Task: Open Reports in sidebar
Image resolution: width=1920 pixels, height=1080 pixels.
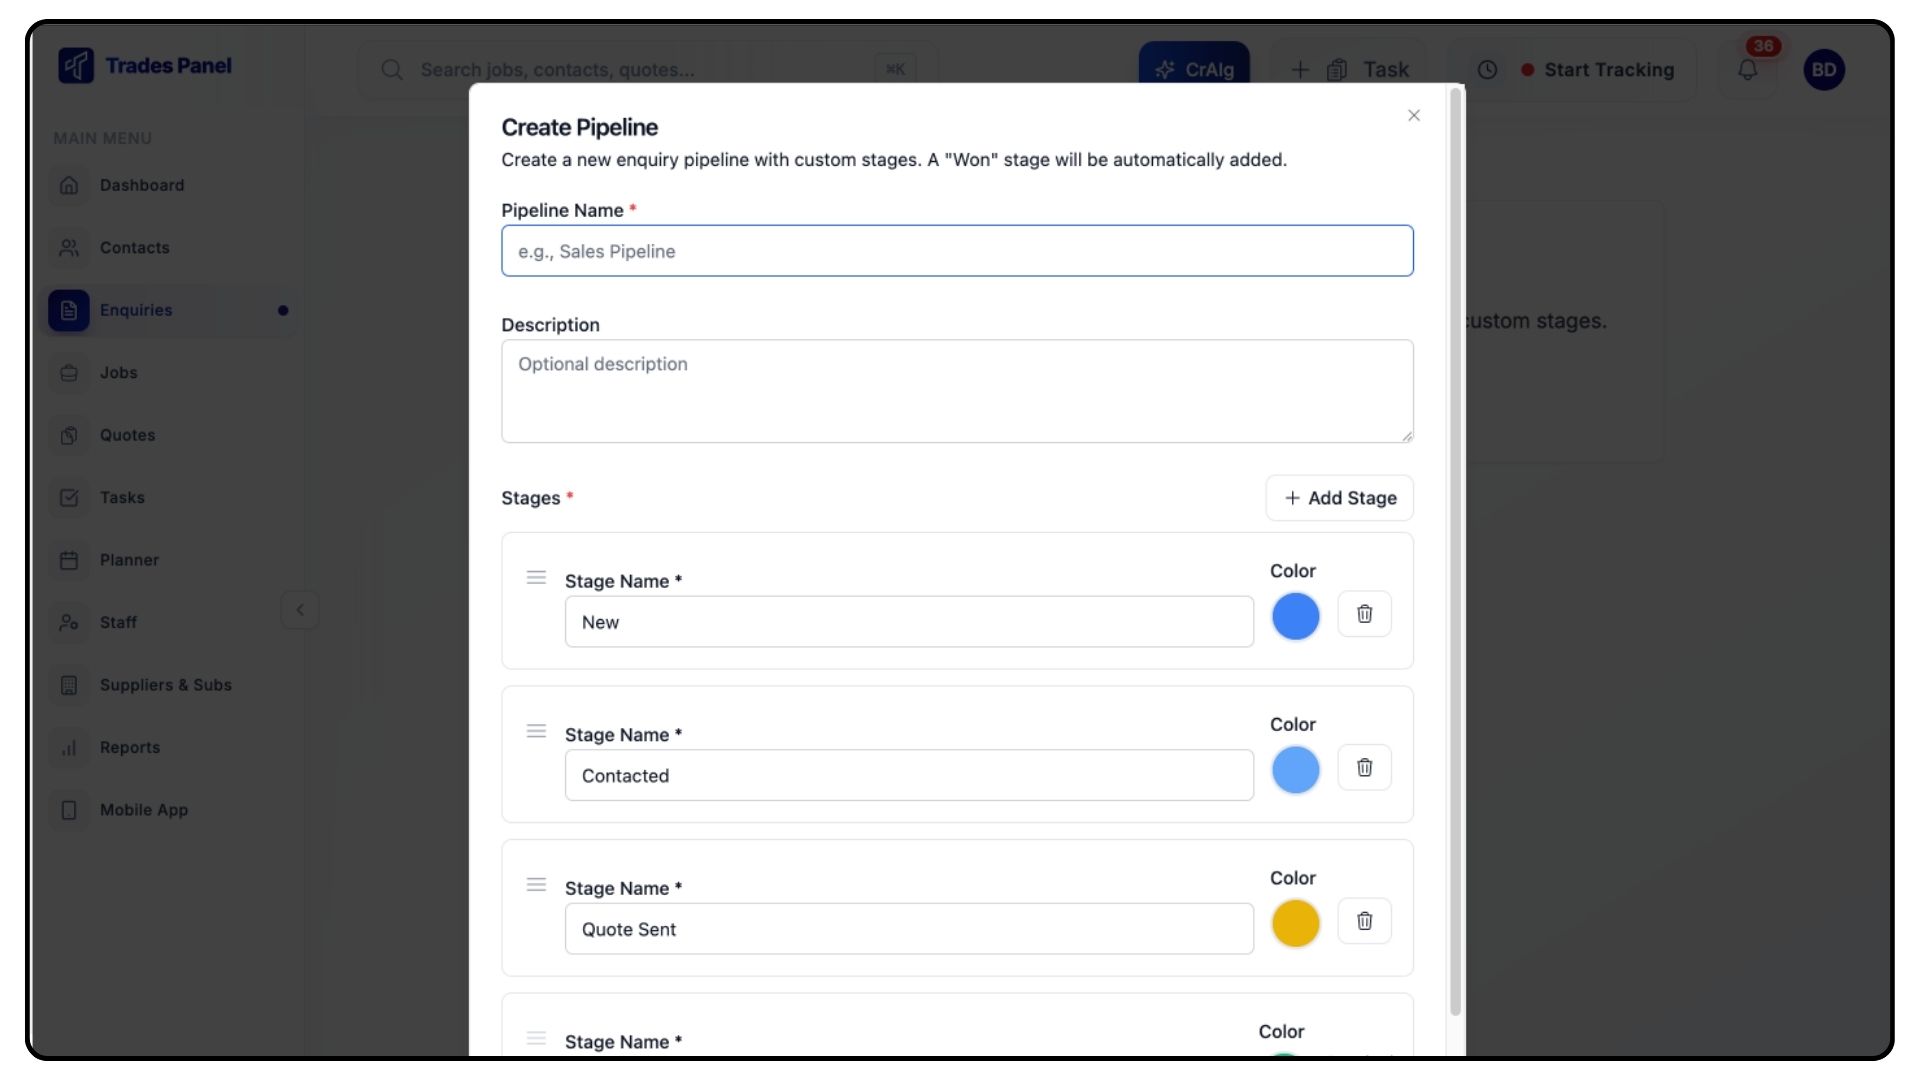Action: coord(129,747)
